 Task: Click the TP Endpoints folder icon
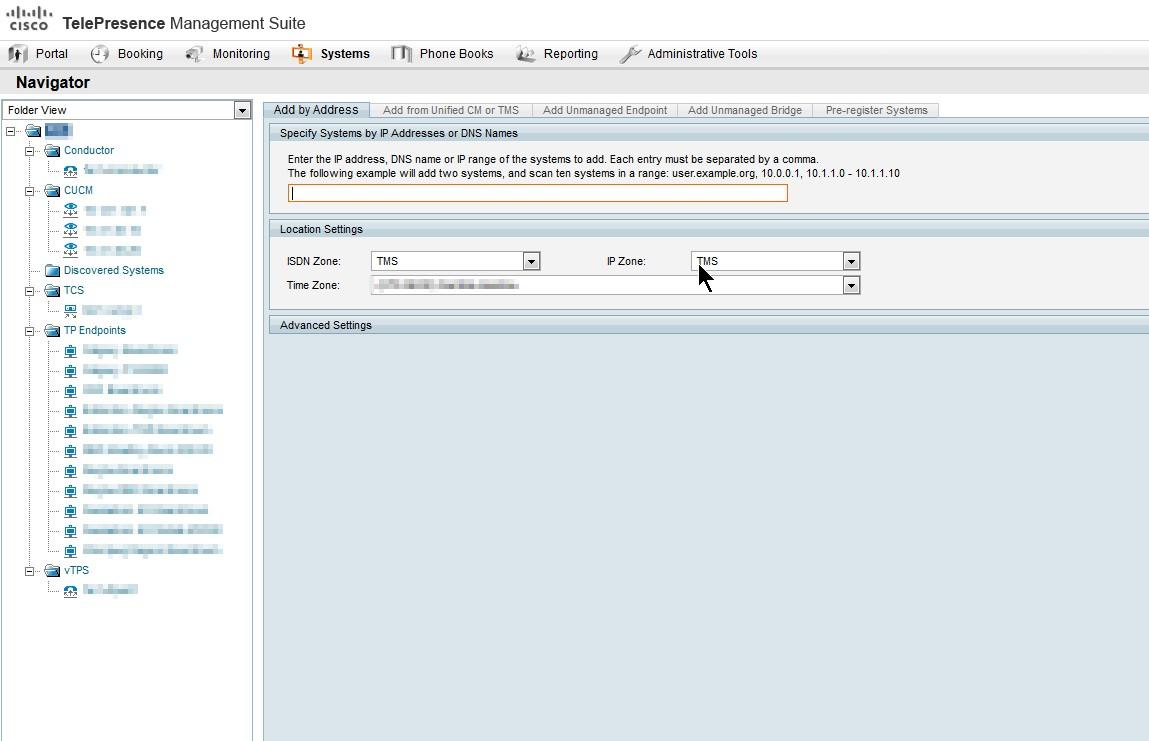(x=52, y=331)
